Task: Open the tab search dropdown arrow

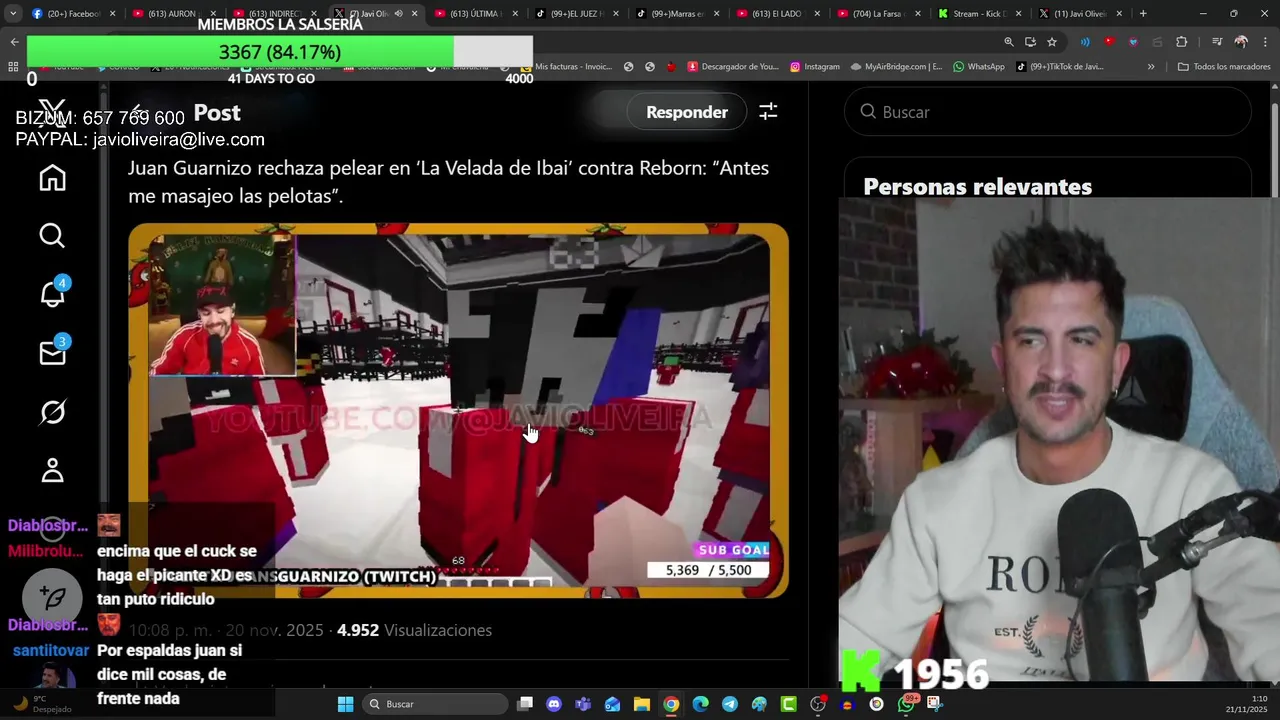Action: 12,14
